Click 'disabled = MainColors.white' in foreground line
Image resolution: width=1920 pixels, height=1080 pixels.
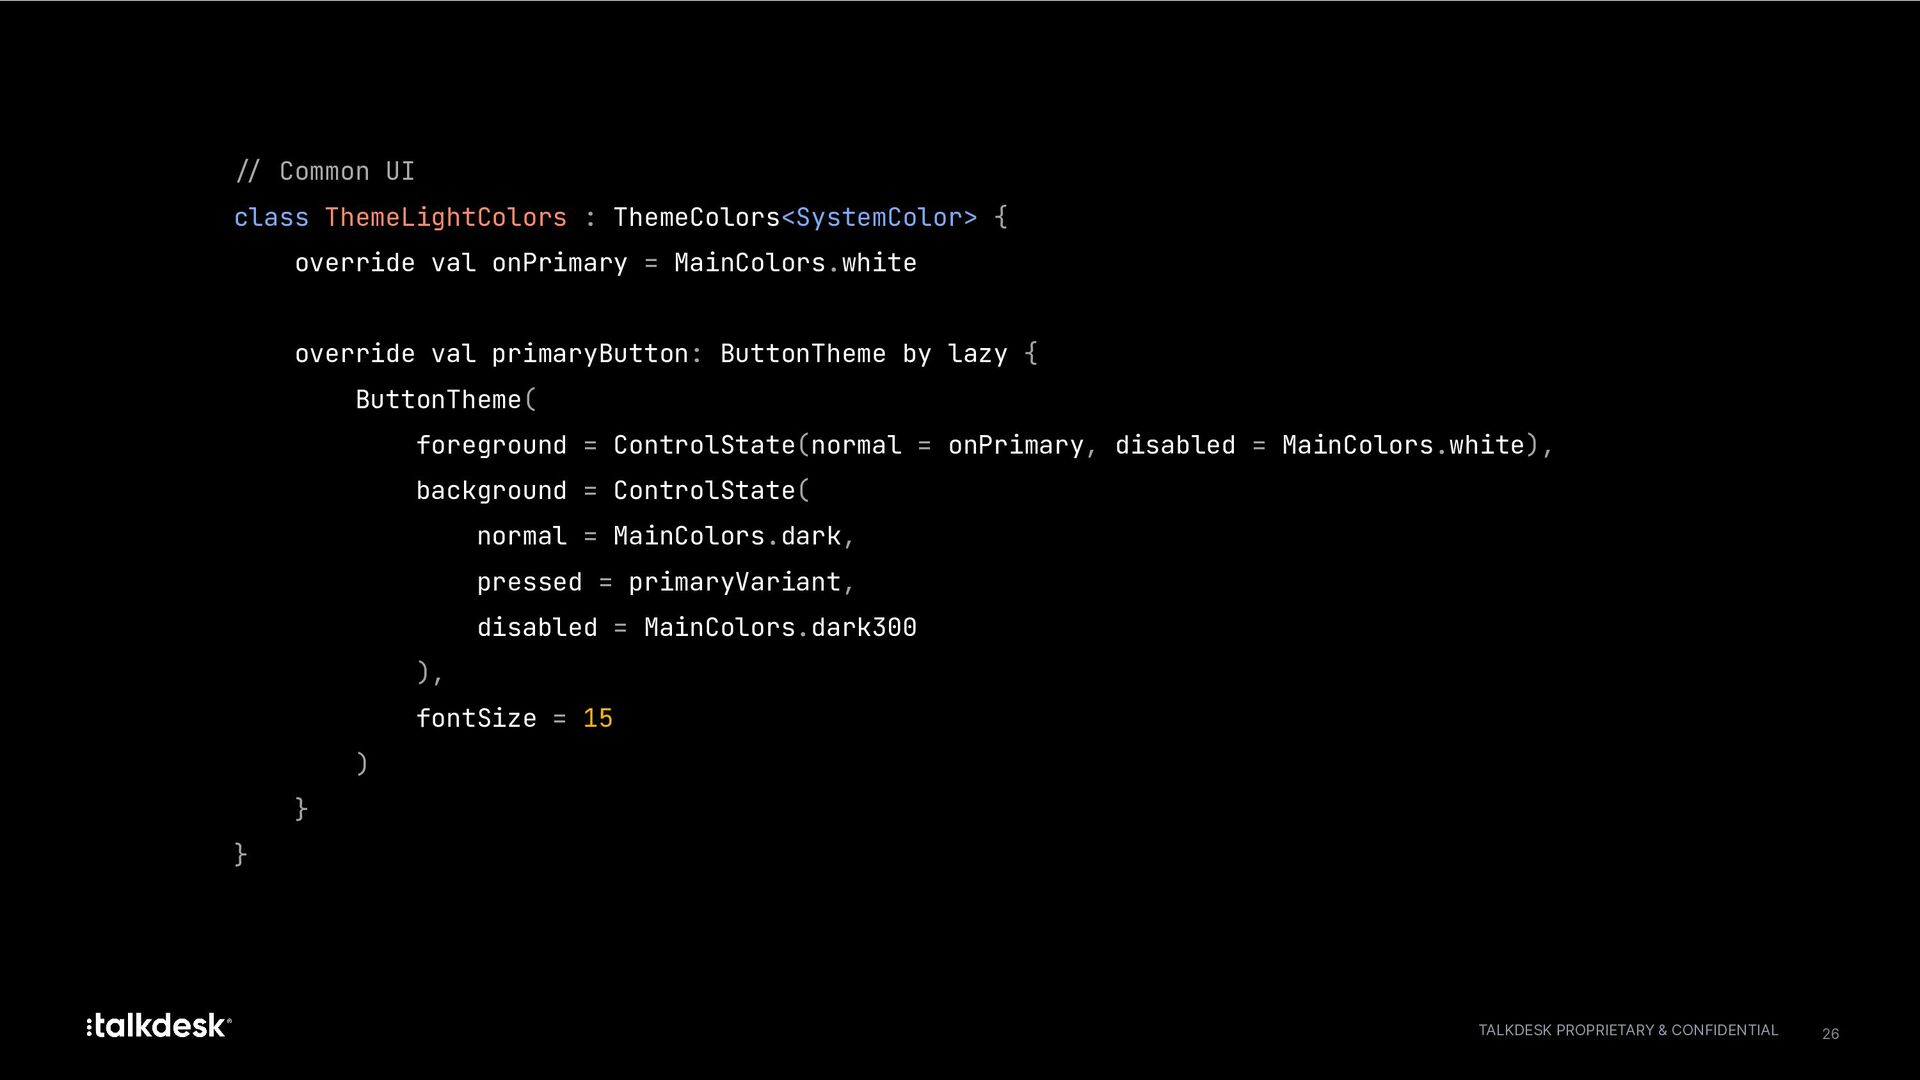[1320, 446]
